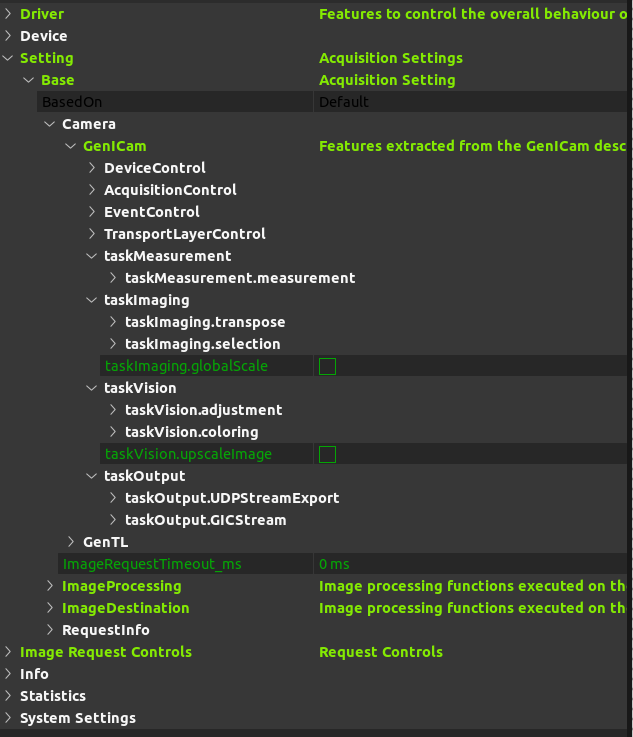Click the taskOutput.UDPStreamExport entry
The image size is (633, 737).
(x=231, y=498)
